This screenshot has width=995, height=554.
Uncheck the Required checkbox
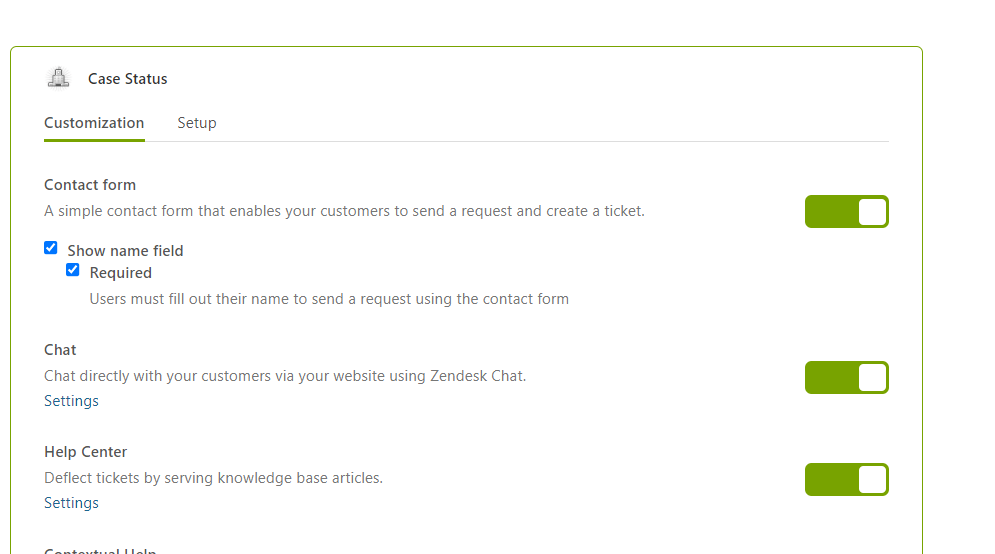73,270
